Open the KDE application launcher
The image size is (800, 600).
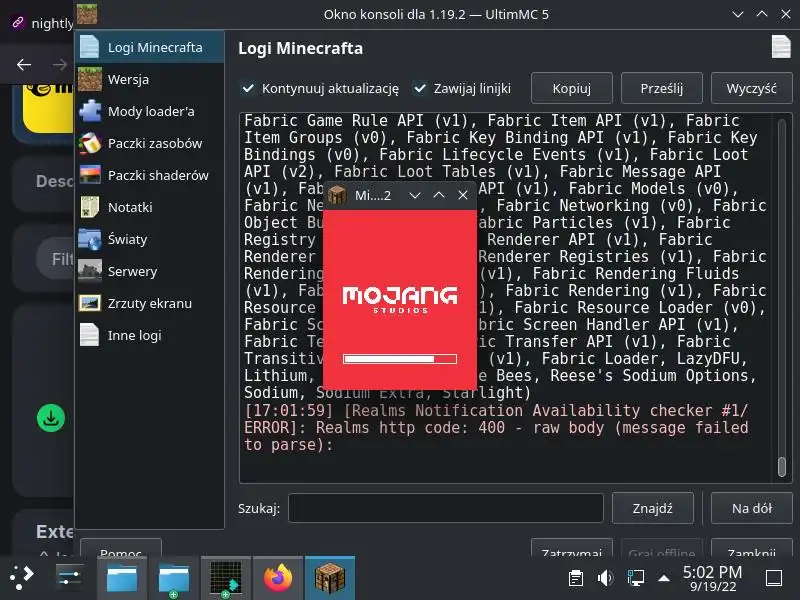point(21,578)
